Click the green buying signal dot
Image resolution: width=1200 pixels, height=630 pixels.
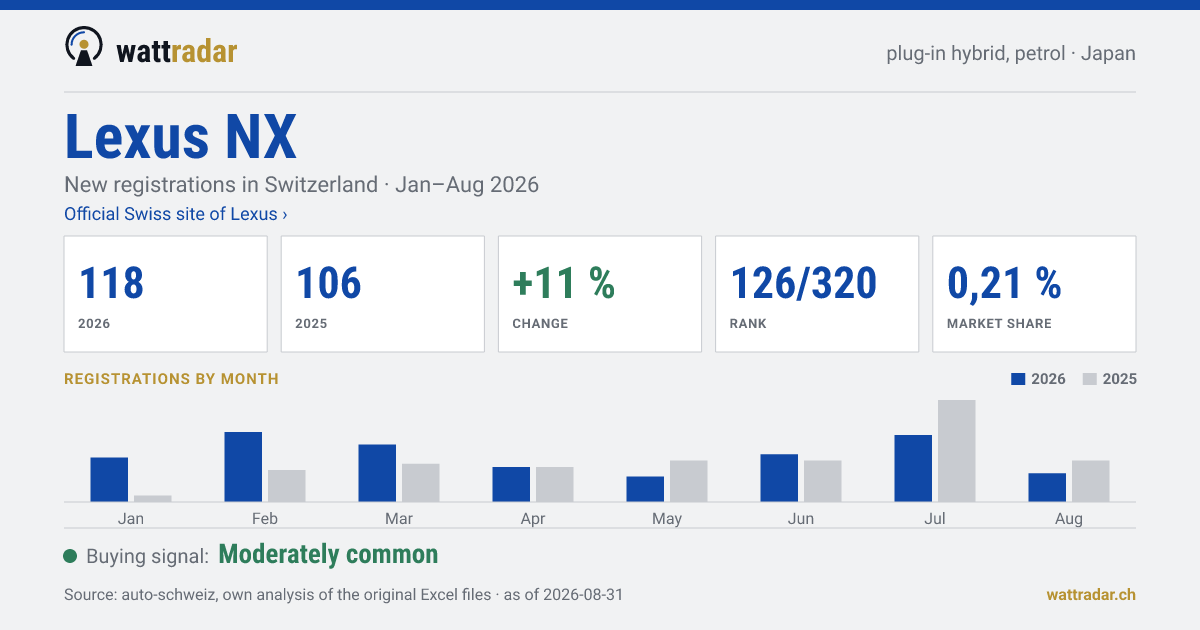tap(70, 556)
